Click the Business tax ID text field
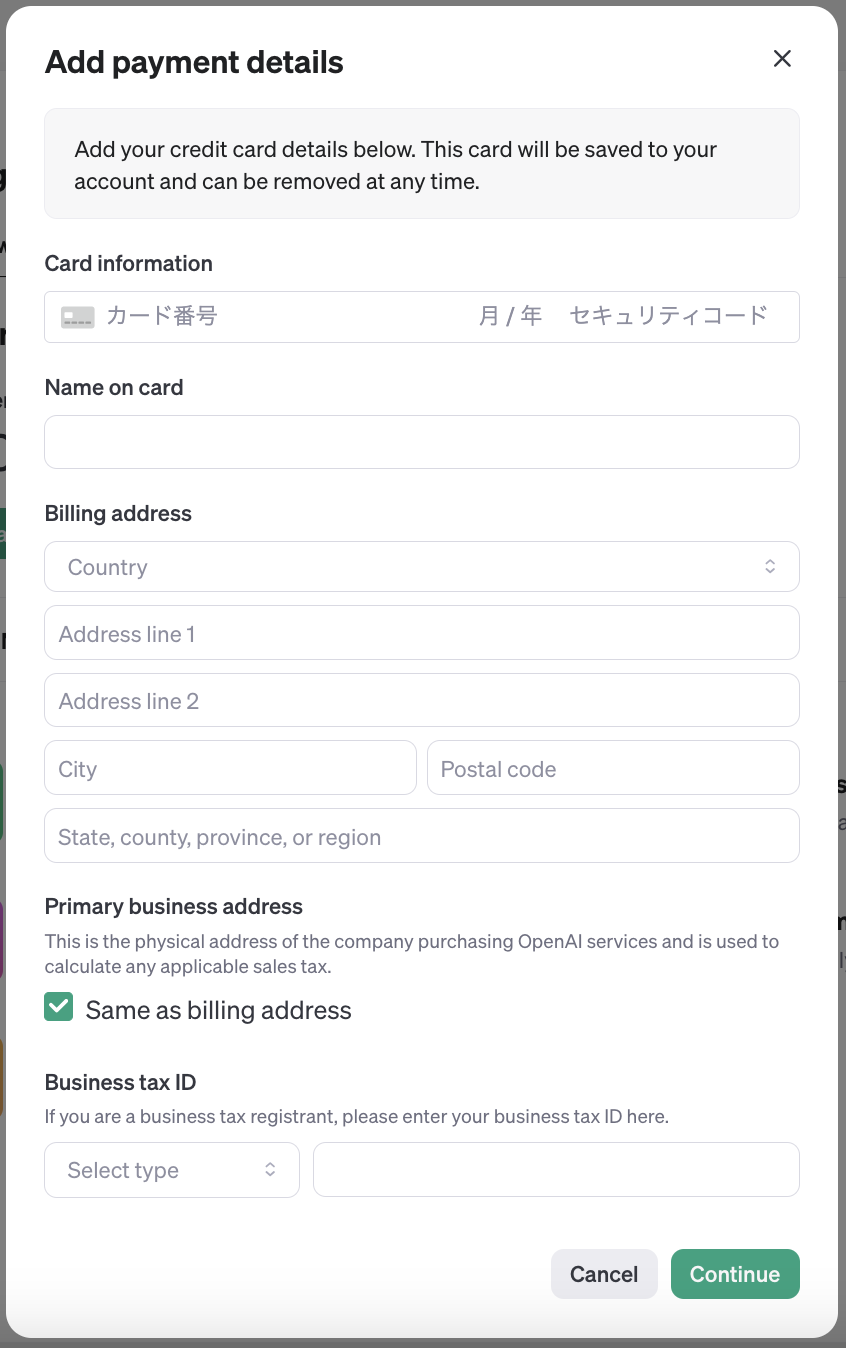 pos(556,1169)
